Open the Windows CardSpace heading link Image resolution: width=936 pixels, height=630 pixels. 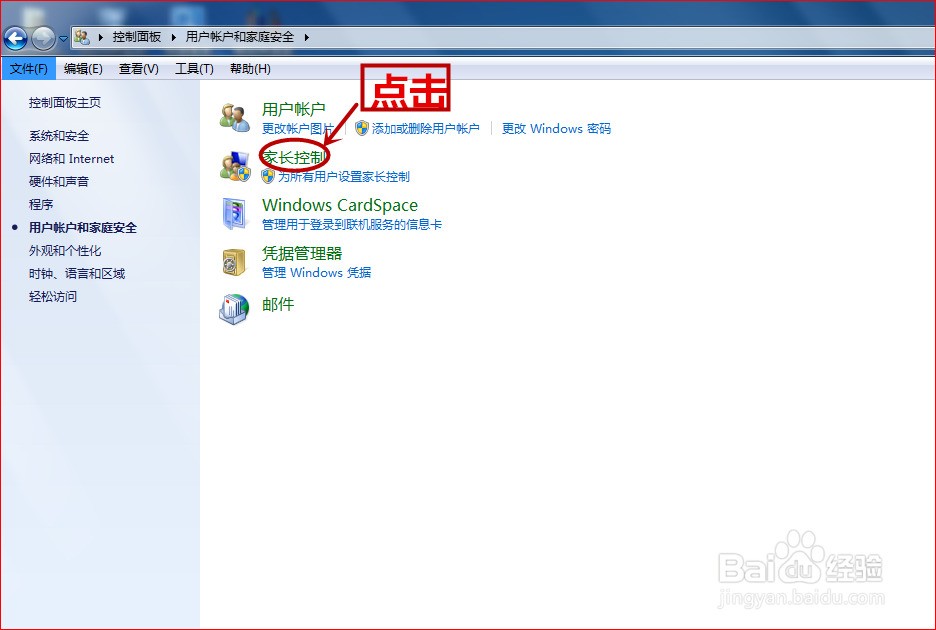[340, 205]
